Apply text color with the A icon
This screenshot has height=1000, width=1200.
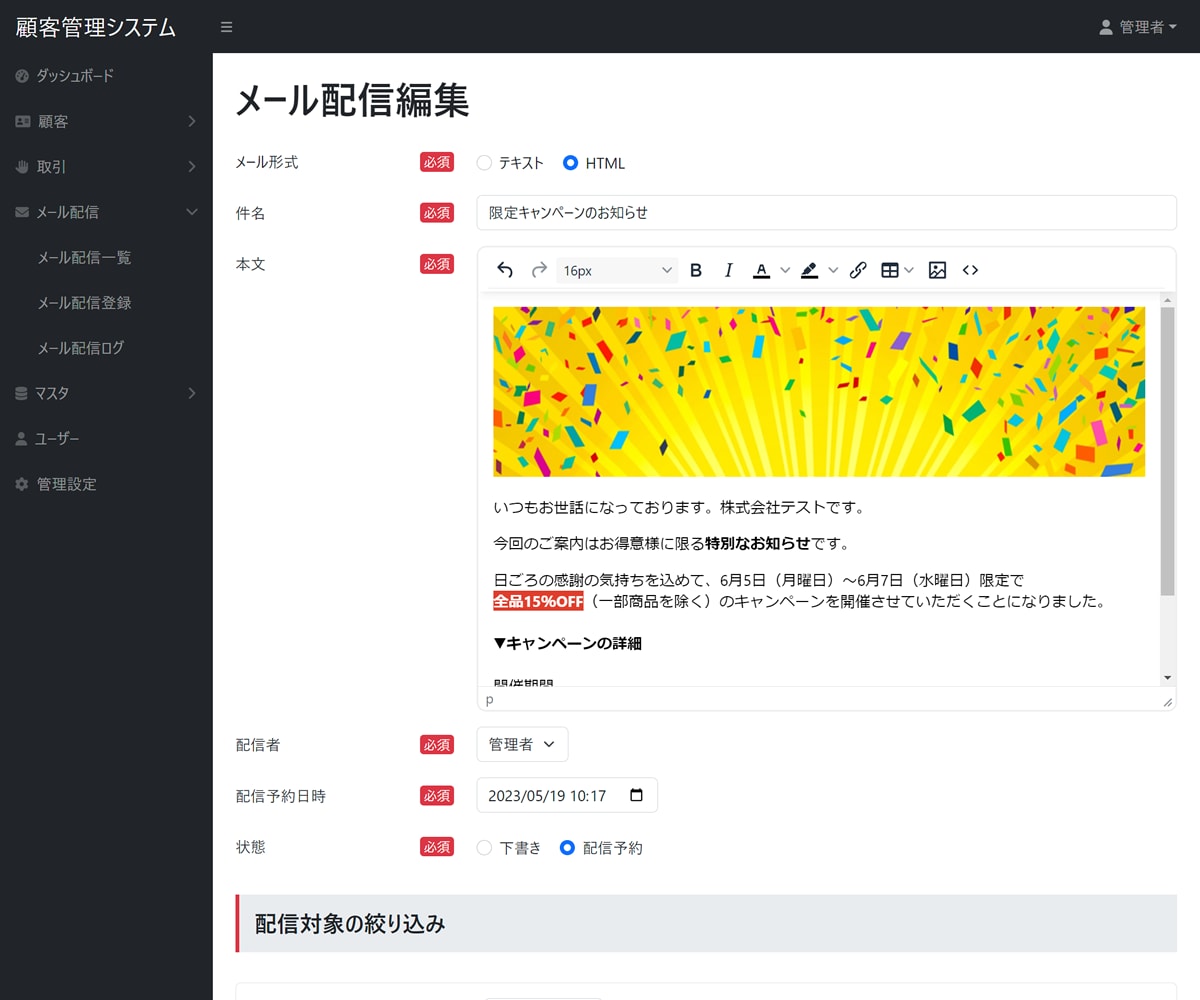pyautogui.click(x=761, y=270)
